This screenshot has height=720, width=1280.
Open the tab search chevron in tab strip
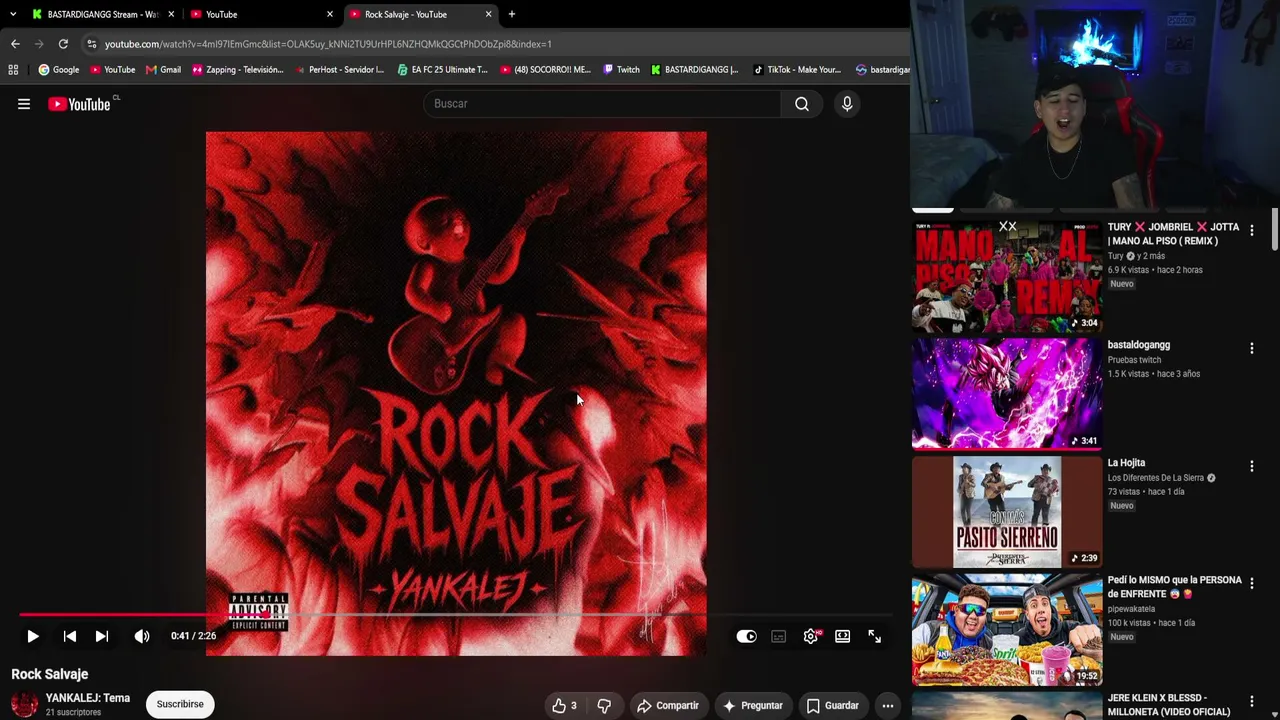[x=12, y=14]
